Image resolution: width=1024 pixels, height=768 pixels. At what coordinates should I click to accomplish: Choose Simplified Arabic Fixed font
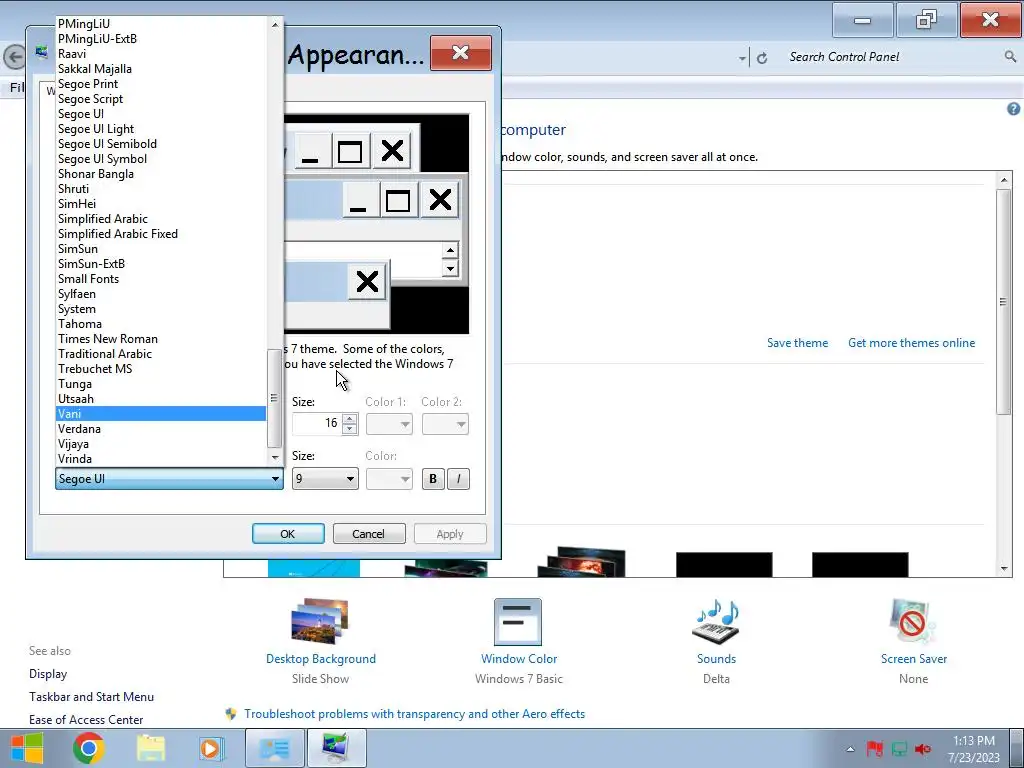point(161,234)
